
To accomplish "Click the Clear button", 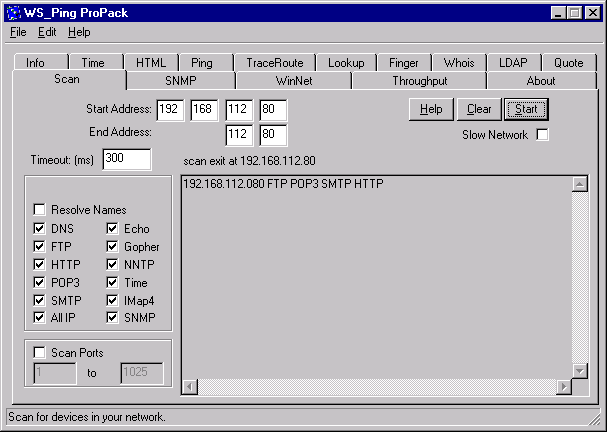I will point(479,109).
